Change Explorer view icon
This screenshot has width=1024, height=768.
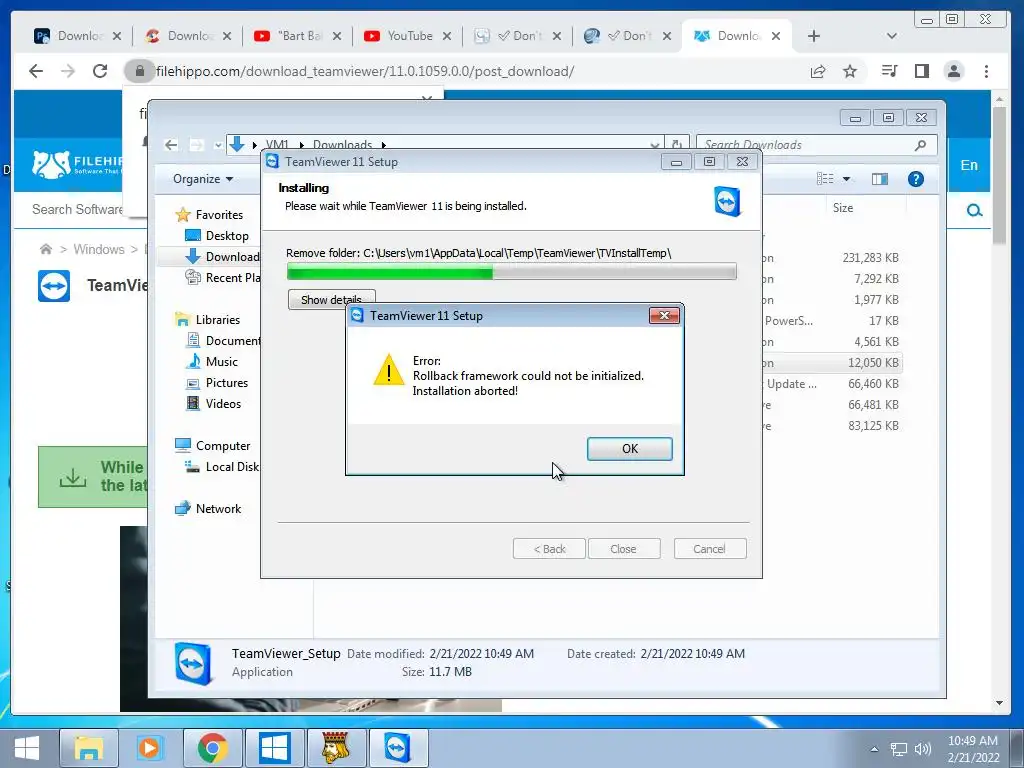coord(825,178)
